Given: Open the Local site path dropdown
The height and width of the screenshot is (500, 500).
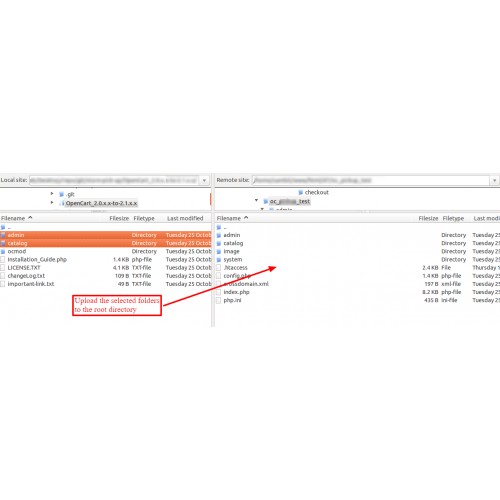Looking at the screenshot, I should (204, 180).
